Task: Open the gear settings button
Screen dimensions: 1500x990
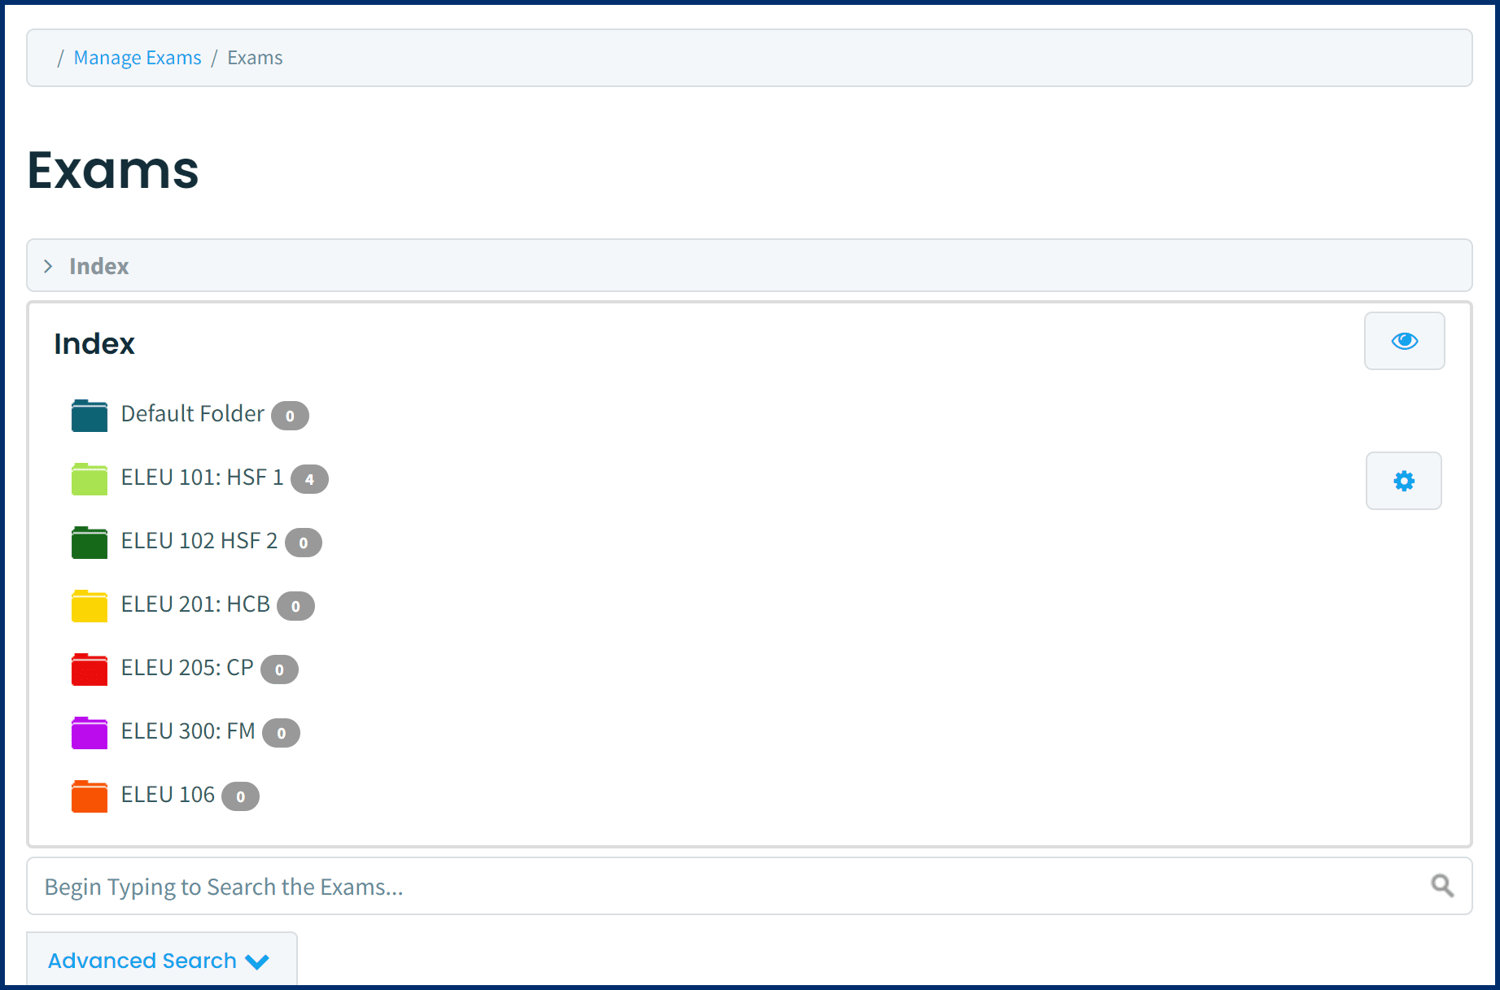Action: tap(1404, 481)
